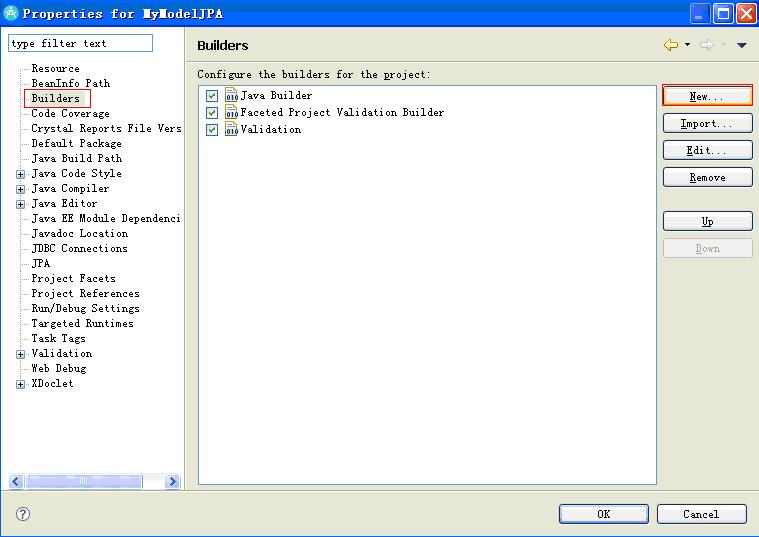The width and height of the screenshot is (759, 537).
Task: Select Builders in the tree
Action: [55, 98]
